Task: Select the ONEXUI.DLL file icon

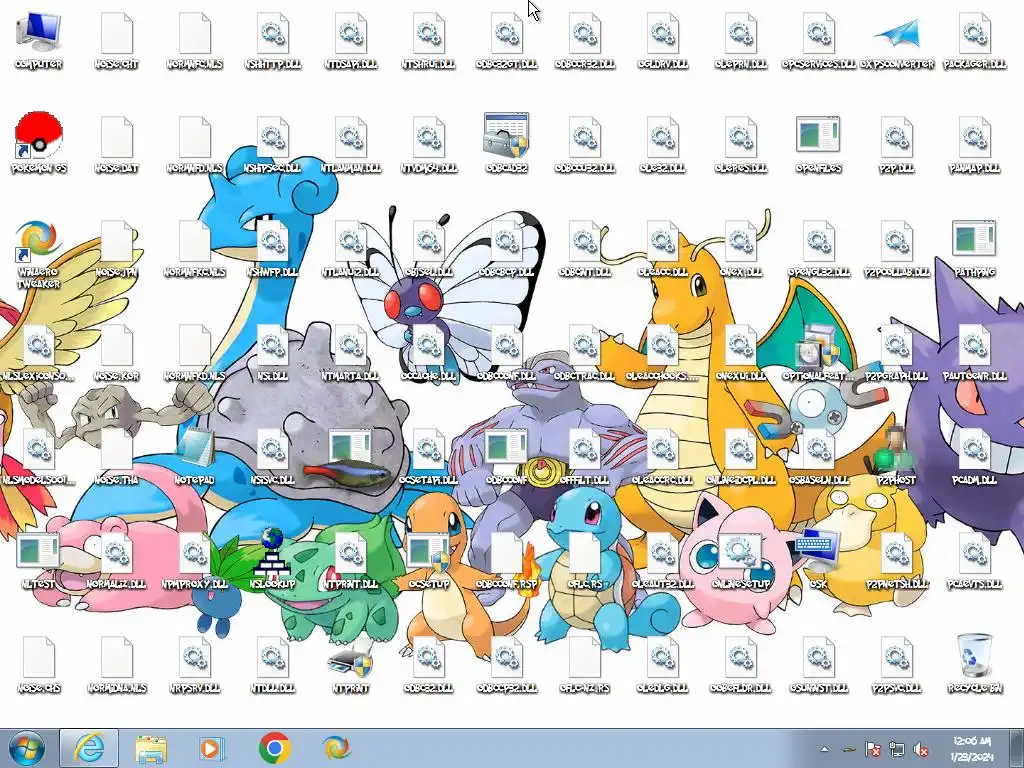Action: point(741,345)
